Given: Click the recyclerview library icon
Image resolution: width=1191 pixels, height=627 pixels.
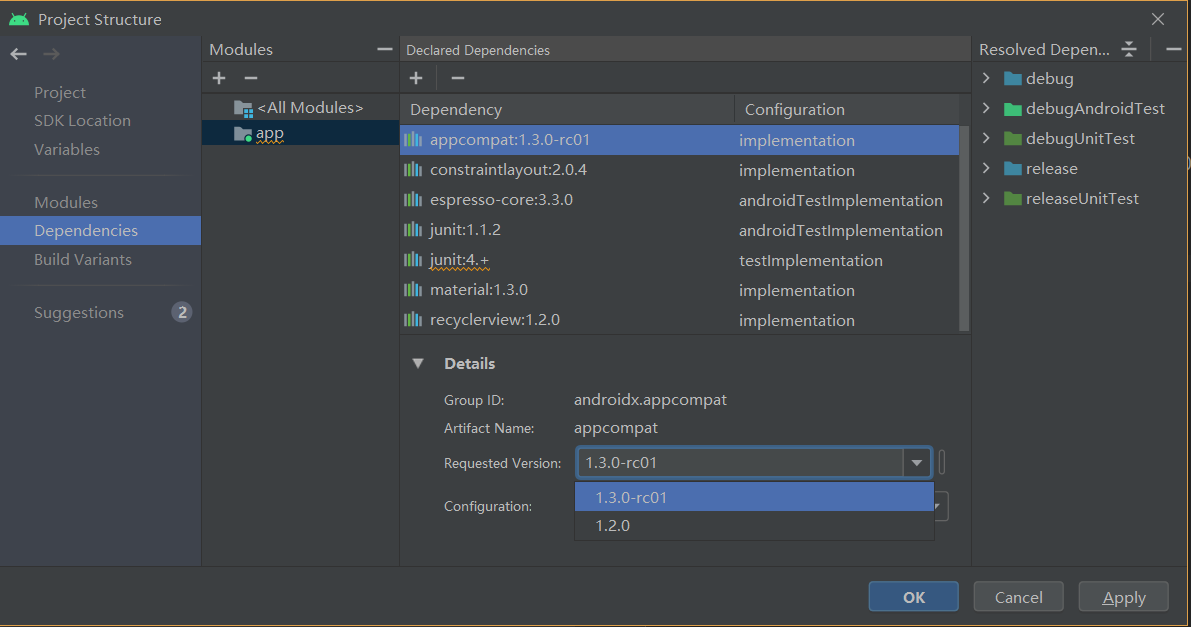Looking at the screenshot, I should coord(413,320).
